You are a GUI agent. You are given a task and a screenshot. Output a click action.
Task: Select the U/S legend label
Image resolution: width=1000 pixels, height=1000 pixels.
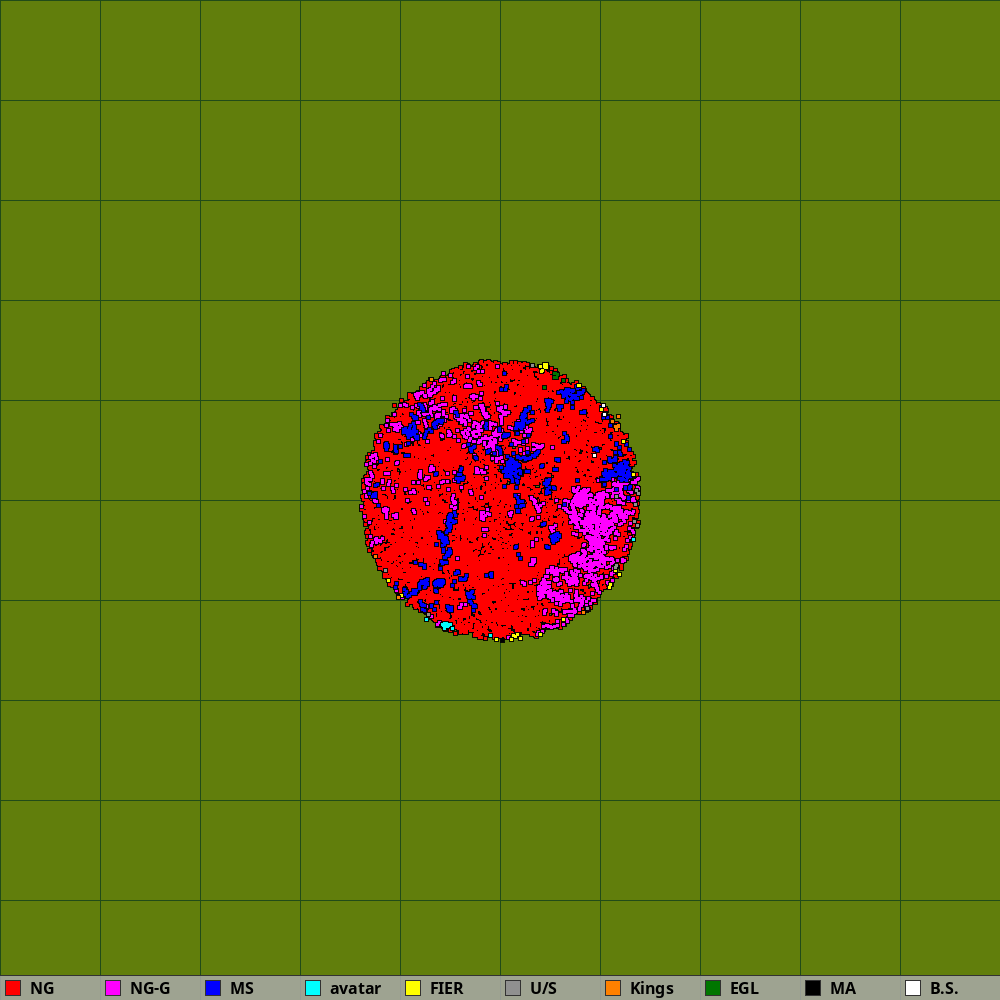click(x=543, y=989)
